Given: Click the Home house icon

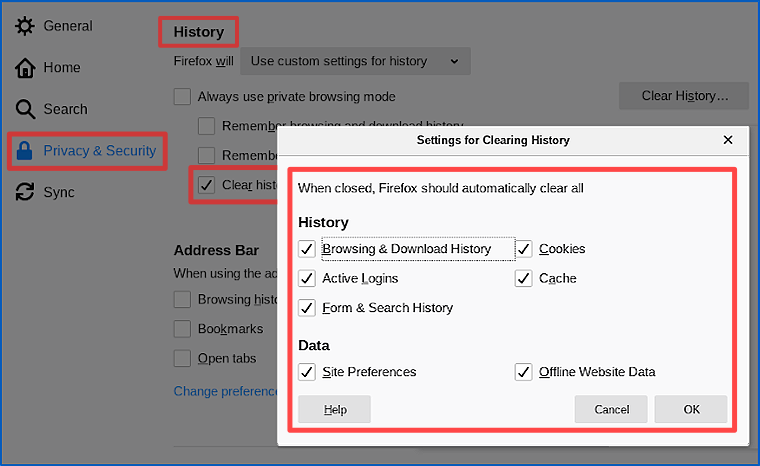Looking at the screenshot, I should click(25, 68).
